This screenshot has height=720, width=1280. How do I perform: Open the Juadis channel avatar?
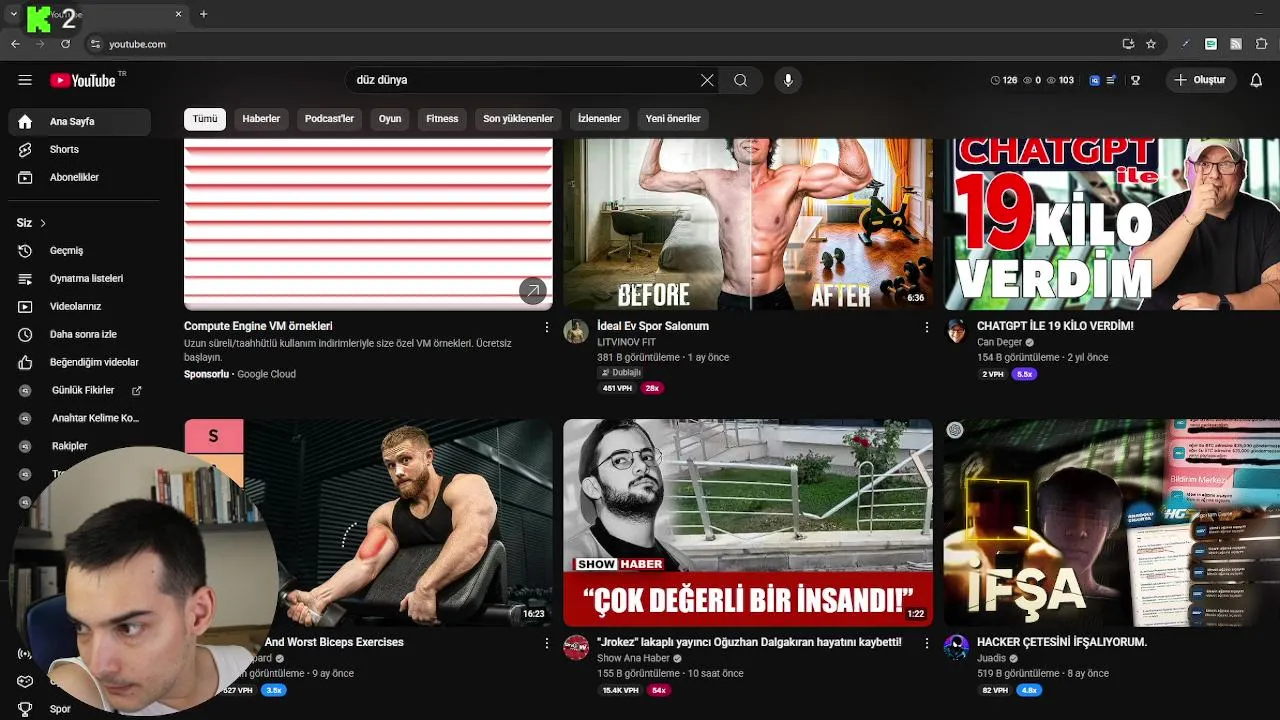pos(956,647)
